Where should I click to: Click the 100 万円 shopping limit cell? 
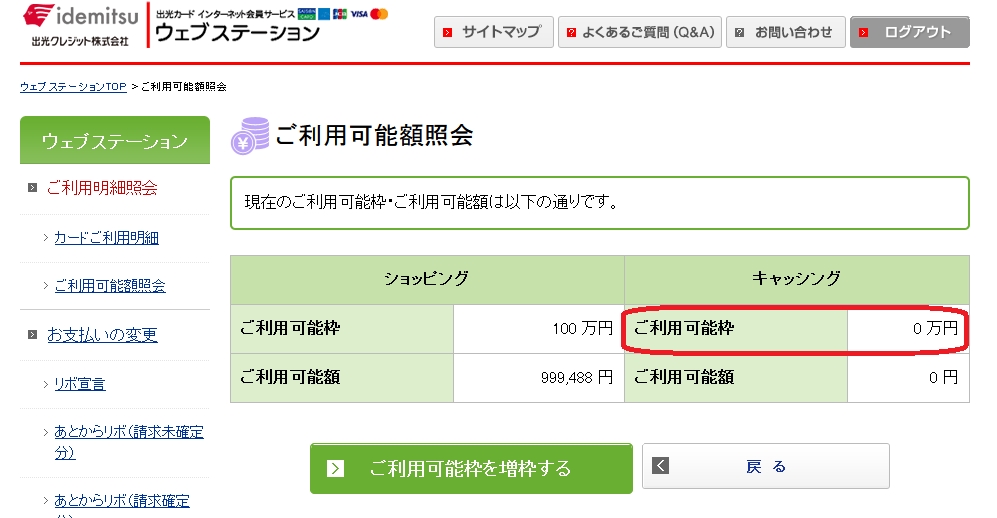coord(538,328)
